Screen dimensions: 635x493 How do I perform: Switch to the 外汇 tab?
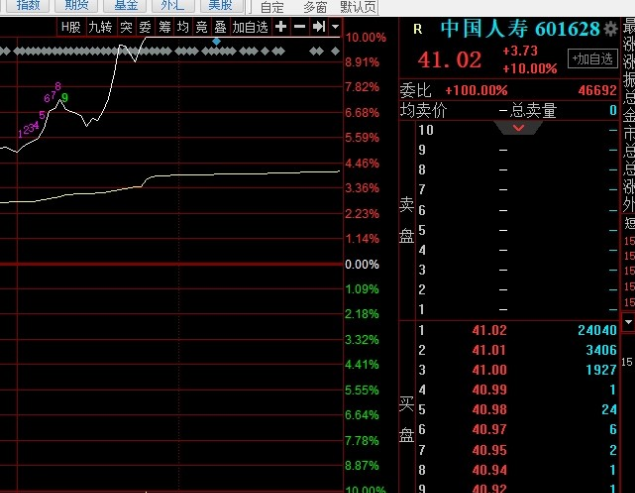[x=173, y=6]
